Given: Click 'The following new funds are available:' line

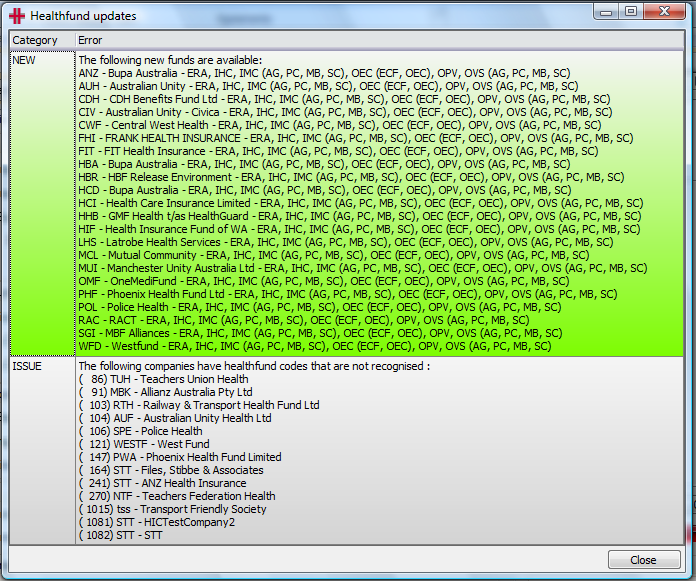Looking at the screenshot, I should [170, 60].
